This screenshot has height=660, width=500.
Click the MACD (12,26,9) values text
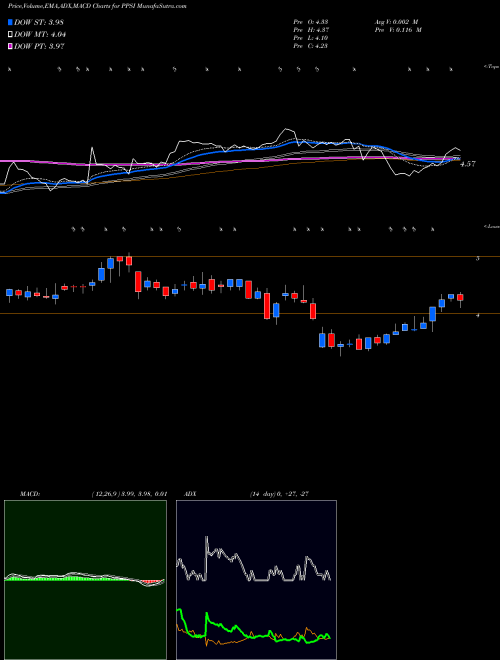click(129, 494)
